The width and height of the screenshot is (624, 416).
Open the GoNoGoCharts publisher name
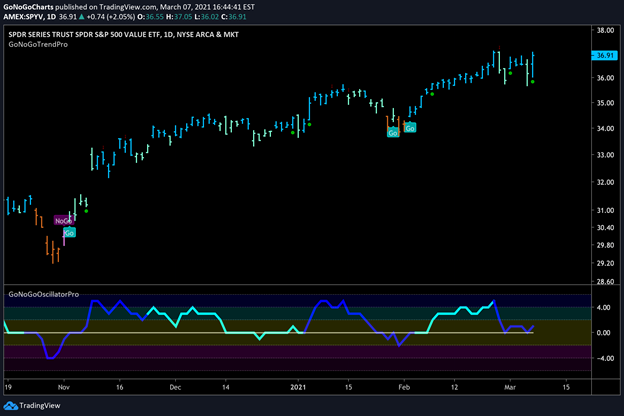coord(28,7)
